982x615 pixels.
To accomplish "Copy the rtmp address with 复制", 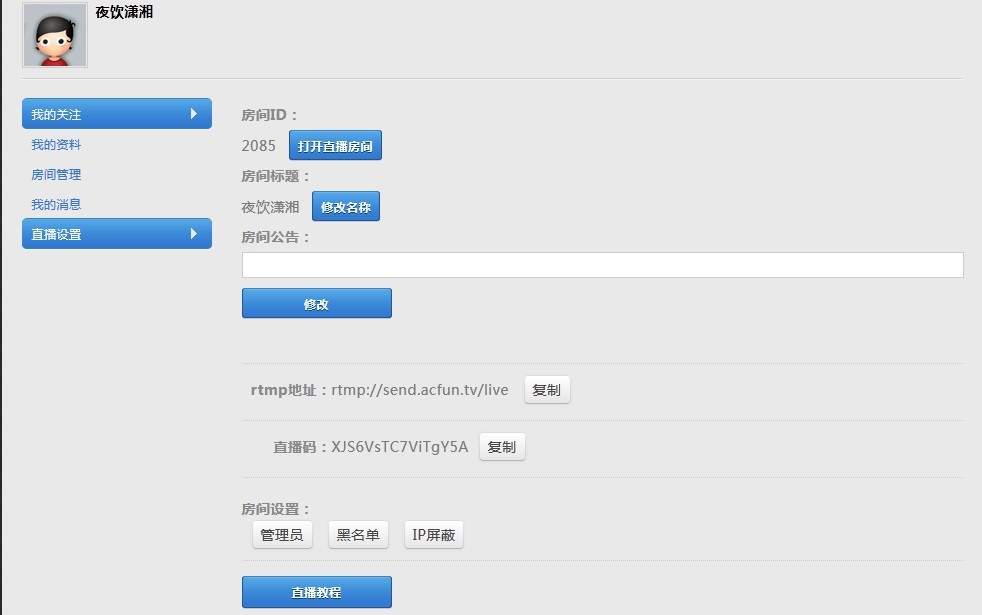I will tap(547, 390).
